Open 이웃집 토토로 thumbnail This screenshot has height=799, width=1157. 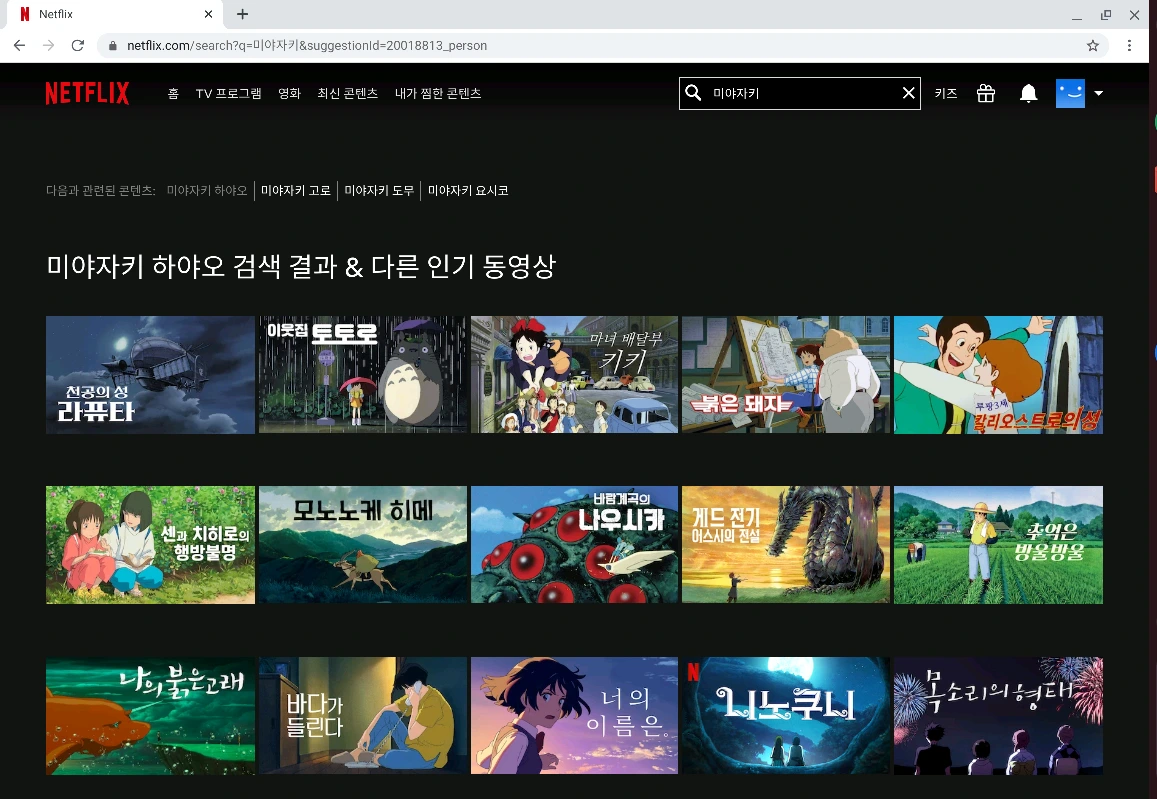pos(362,375)
